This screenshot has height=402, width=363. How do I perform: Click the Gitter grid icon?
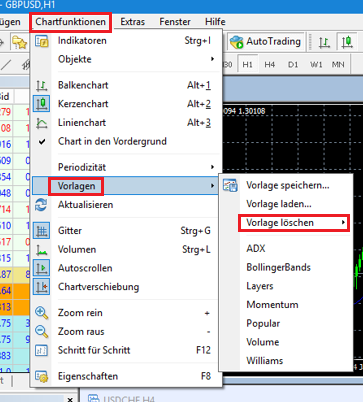pyautogui.click(x=42, y=231)
